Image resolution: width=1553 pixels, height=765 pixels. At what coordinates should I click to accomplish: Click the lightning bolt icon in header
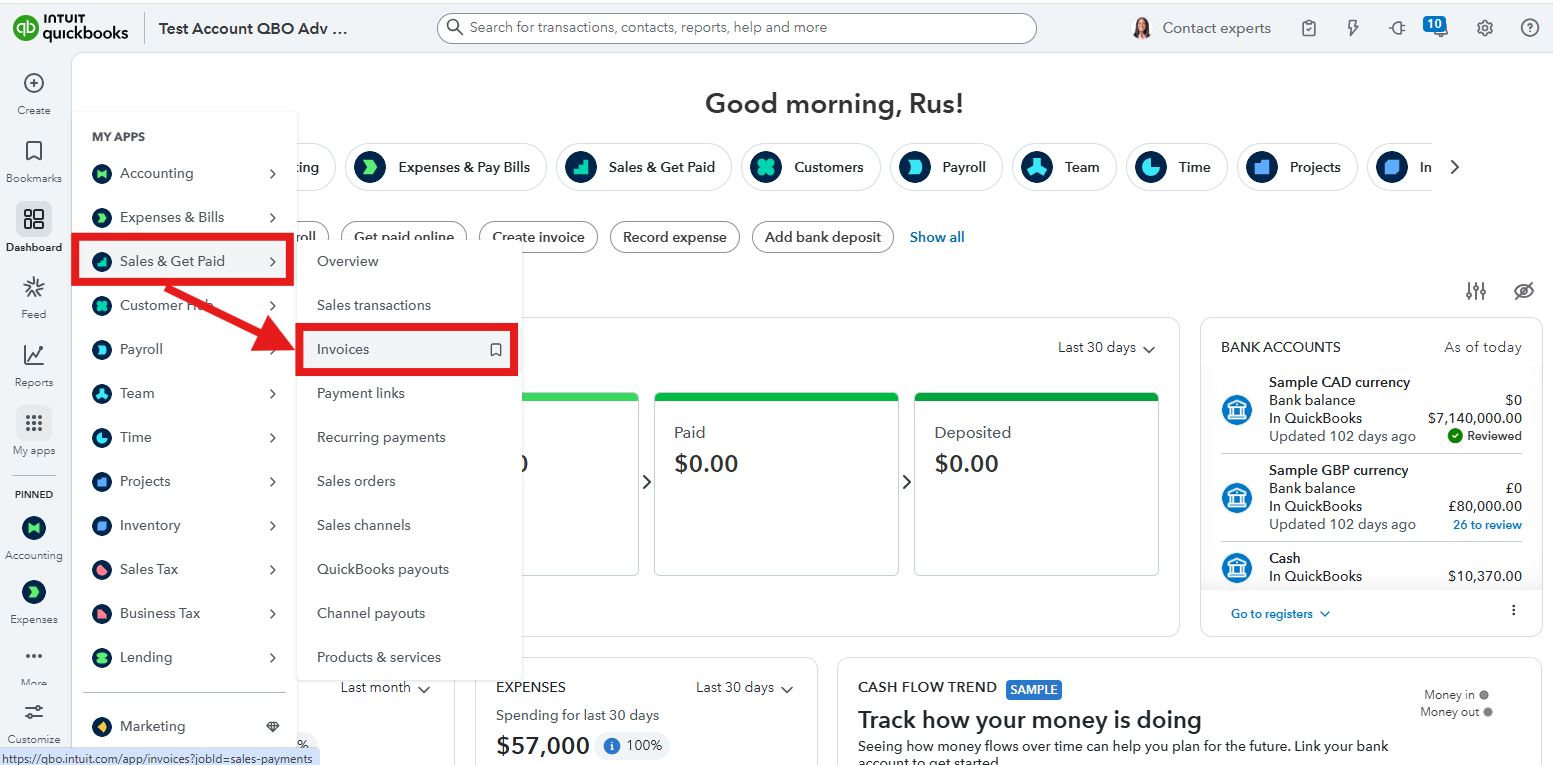click(x=1353, y=28)
